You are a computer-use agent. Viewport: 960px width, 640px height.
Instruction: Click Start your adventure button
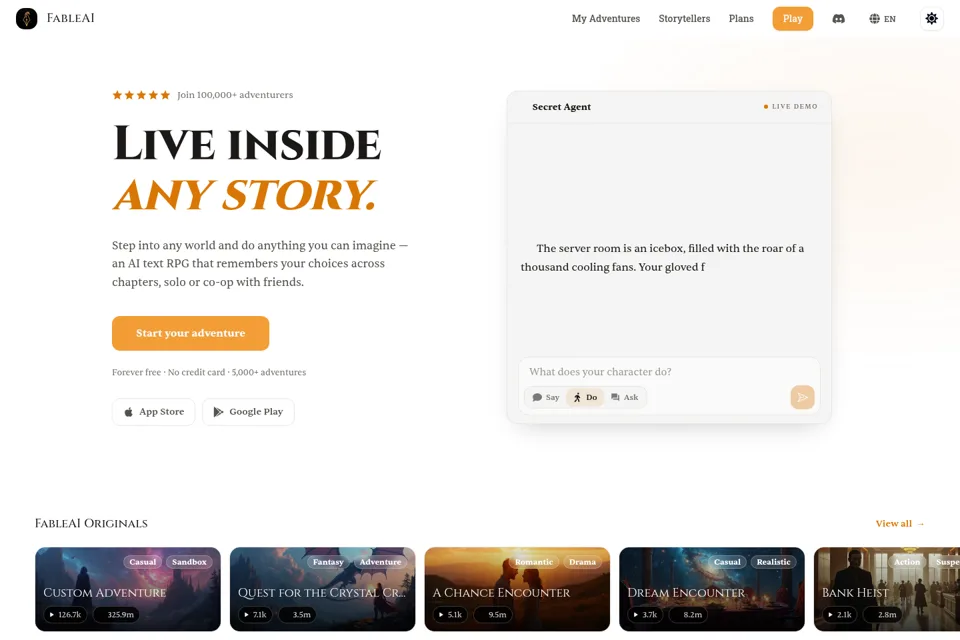190,333
